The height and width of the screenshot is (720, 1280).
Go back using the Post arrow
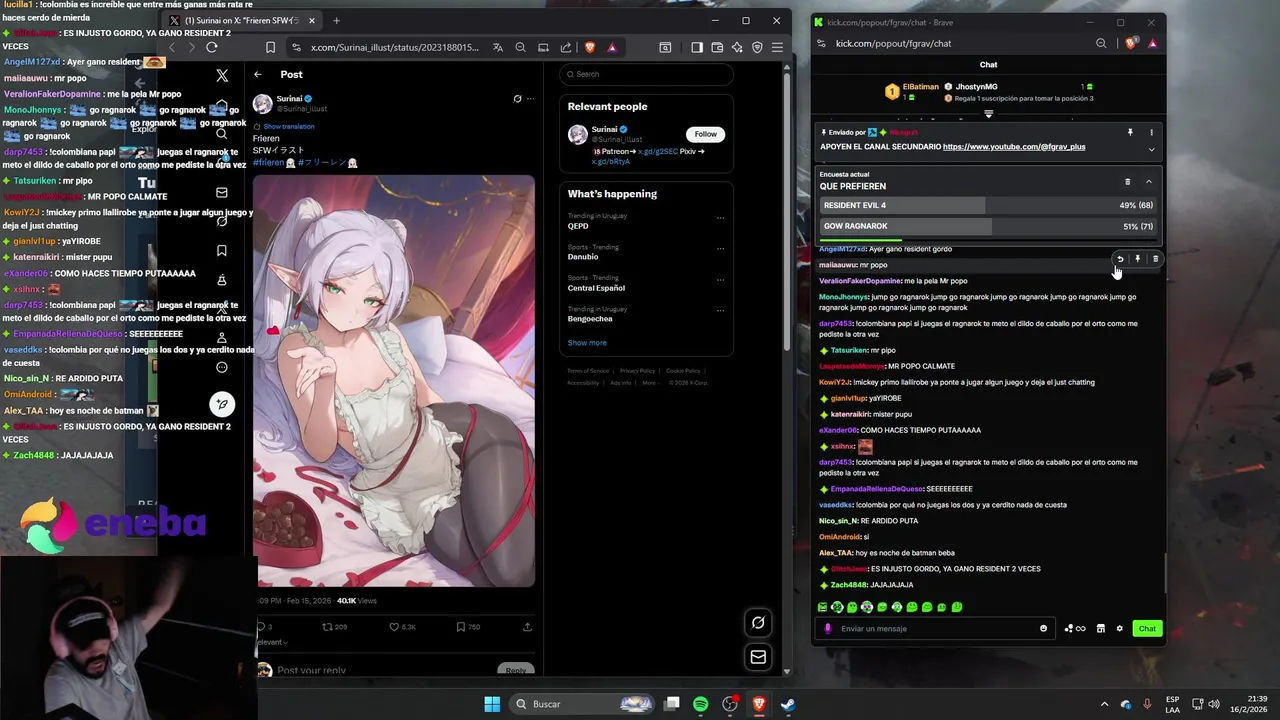coord(258,74)
